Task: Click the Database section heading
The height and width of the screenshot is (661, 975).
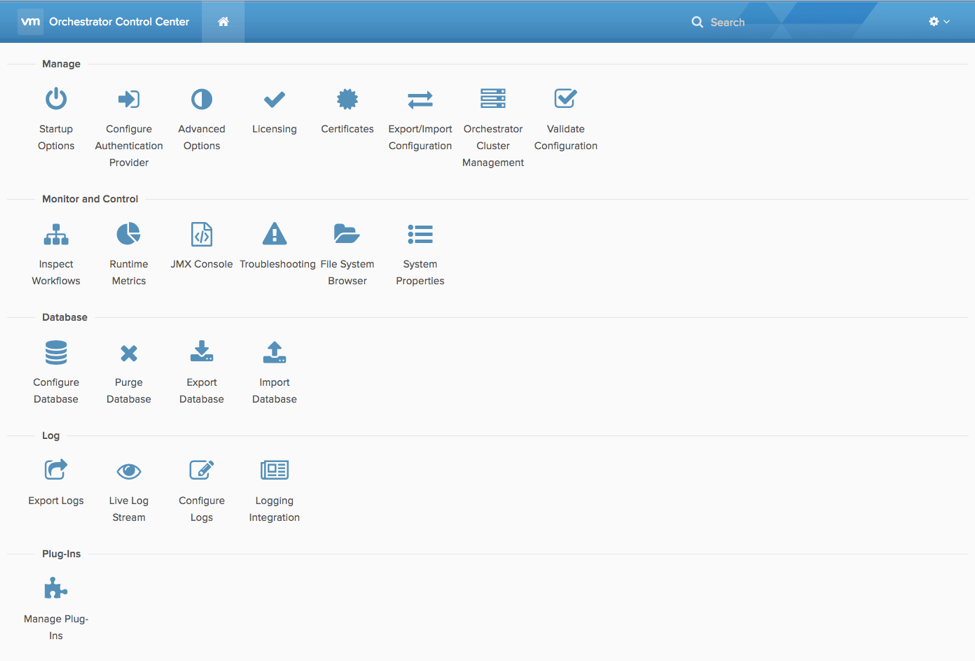Action: [65, 317]
